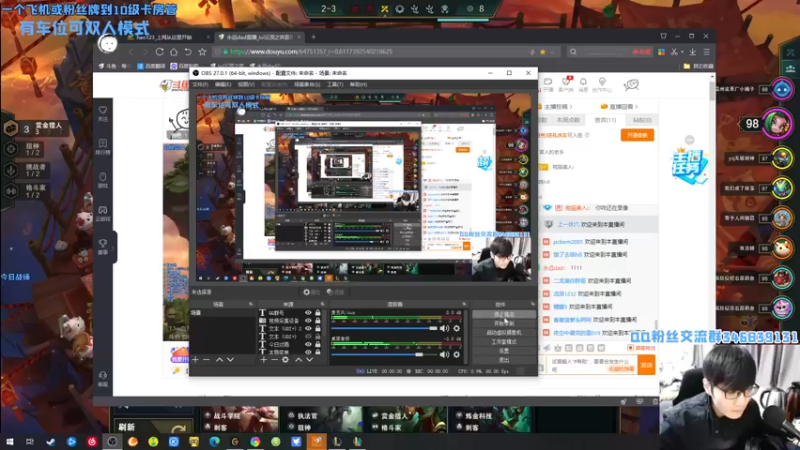The height and width of the screenshot is (450, 800).
Task: Toggle lock on 视频采集设备 source
Action: click(x=318, y=320)
